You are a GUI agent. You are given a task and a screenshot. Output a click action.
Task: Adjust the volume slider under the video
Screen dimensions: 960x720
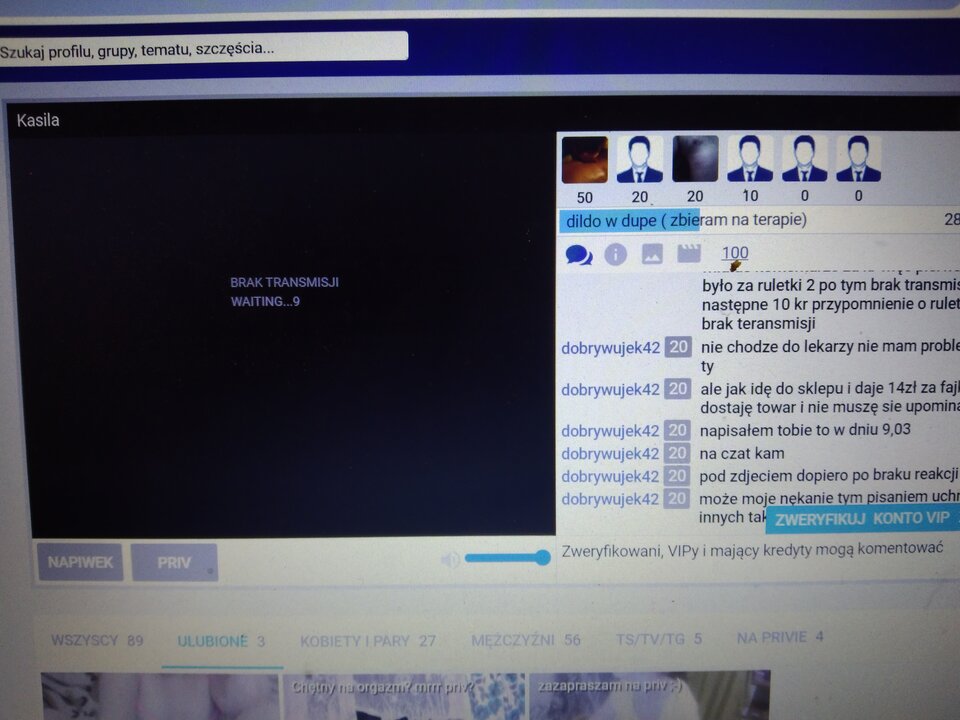click(507, 558)
